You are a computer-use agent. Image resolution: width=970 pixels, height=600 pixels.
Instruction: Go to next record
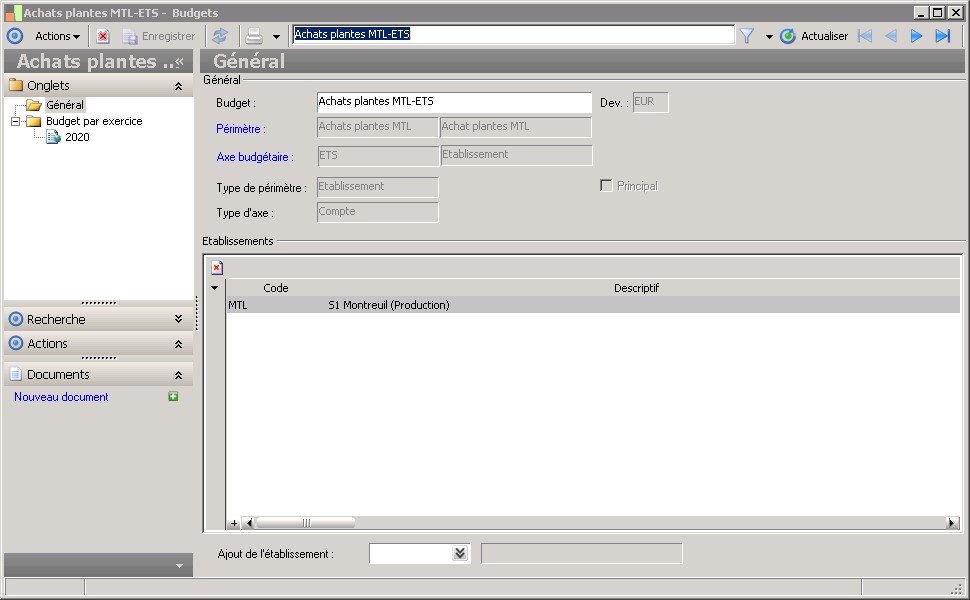[x=916, y=36]
